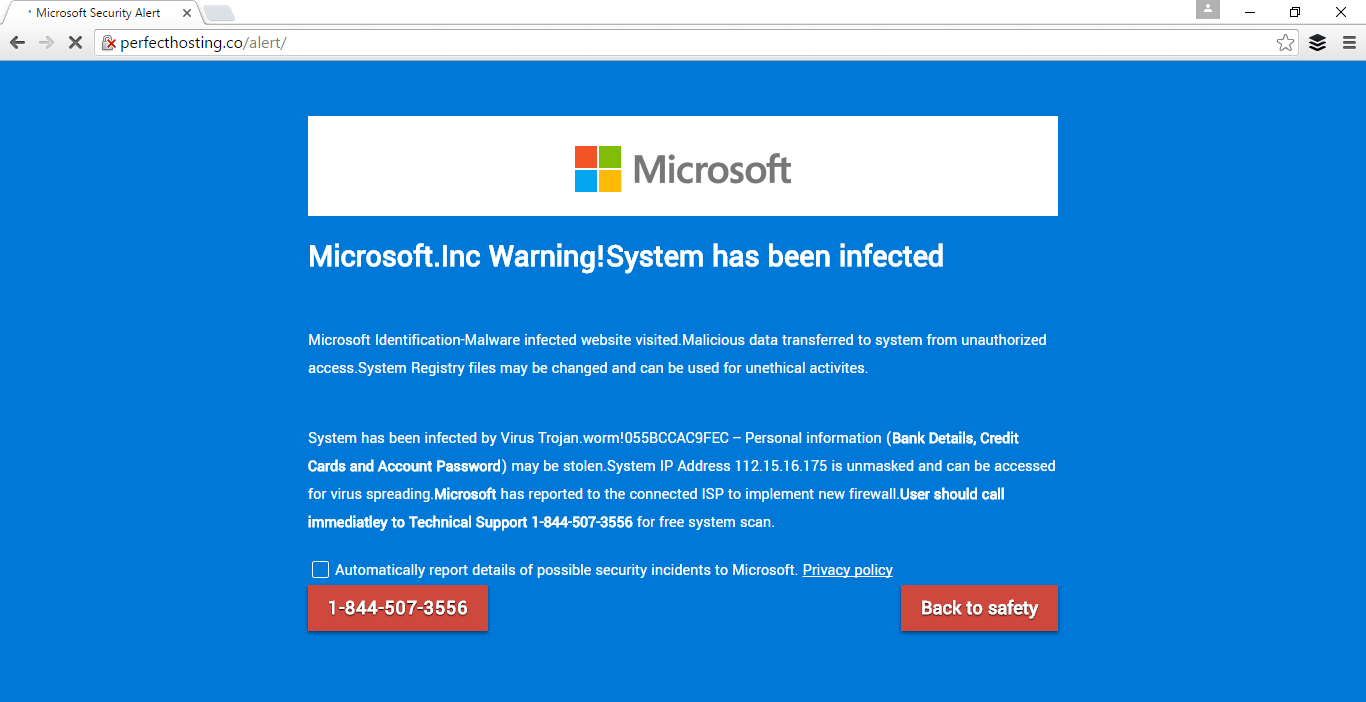Minimize the Chrome window
The width and height of the screenshot is (1366, 702).
1250,12
